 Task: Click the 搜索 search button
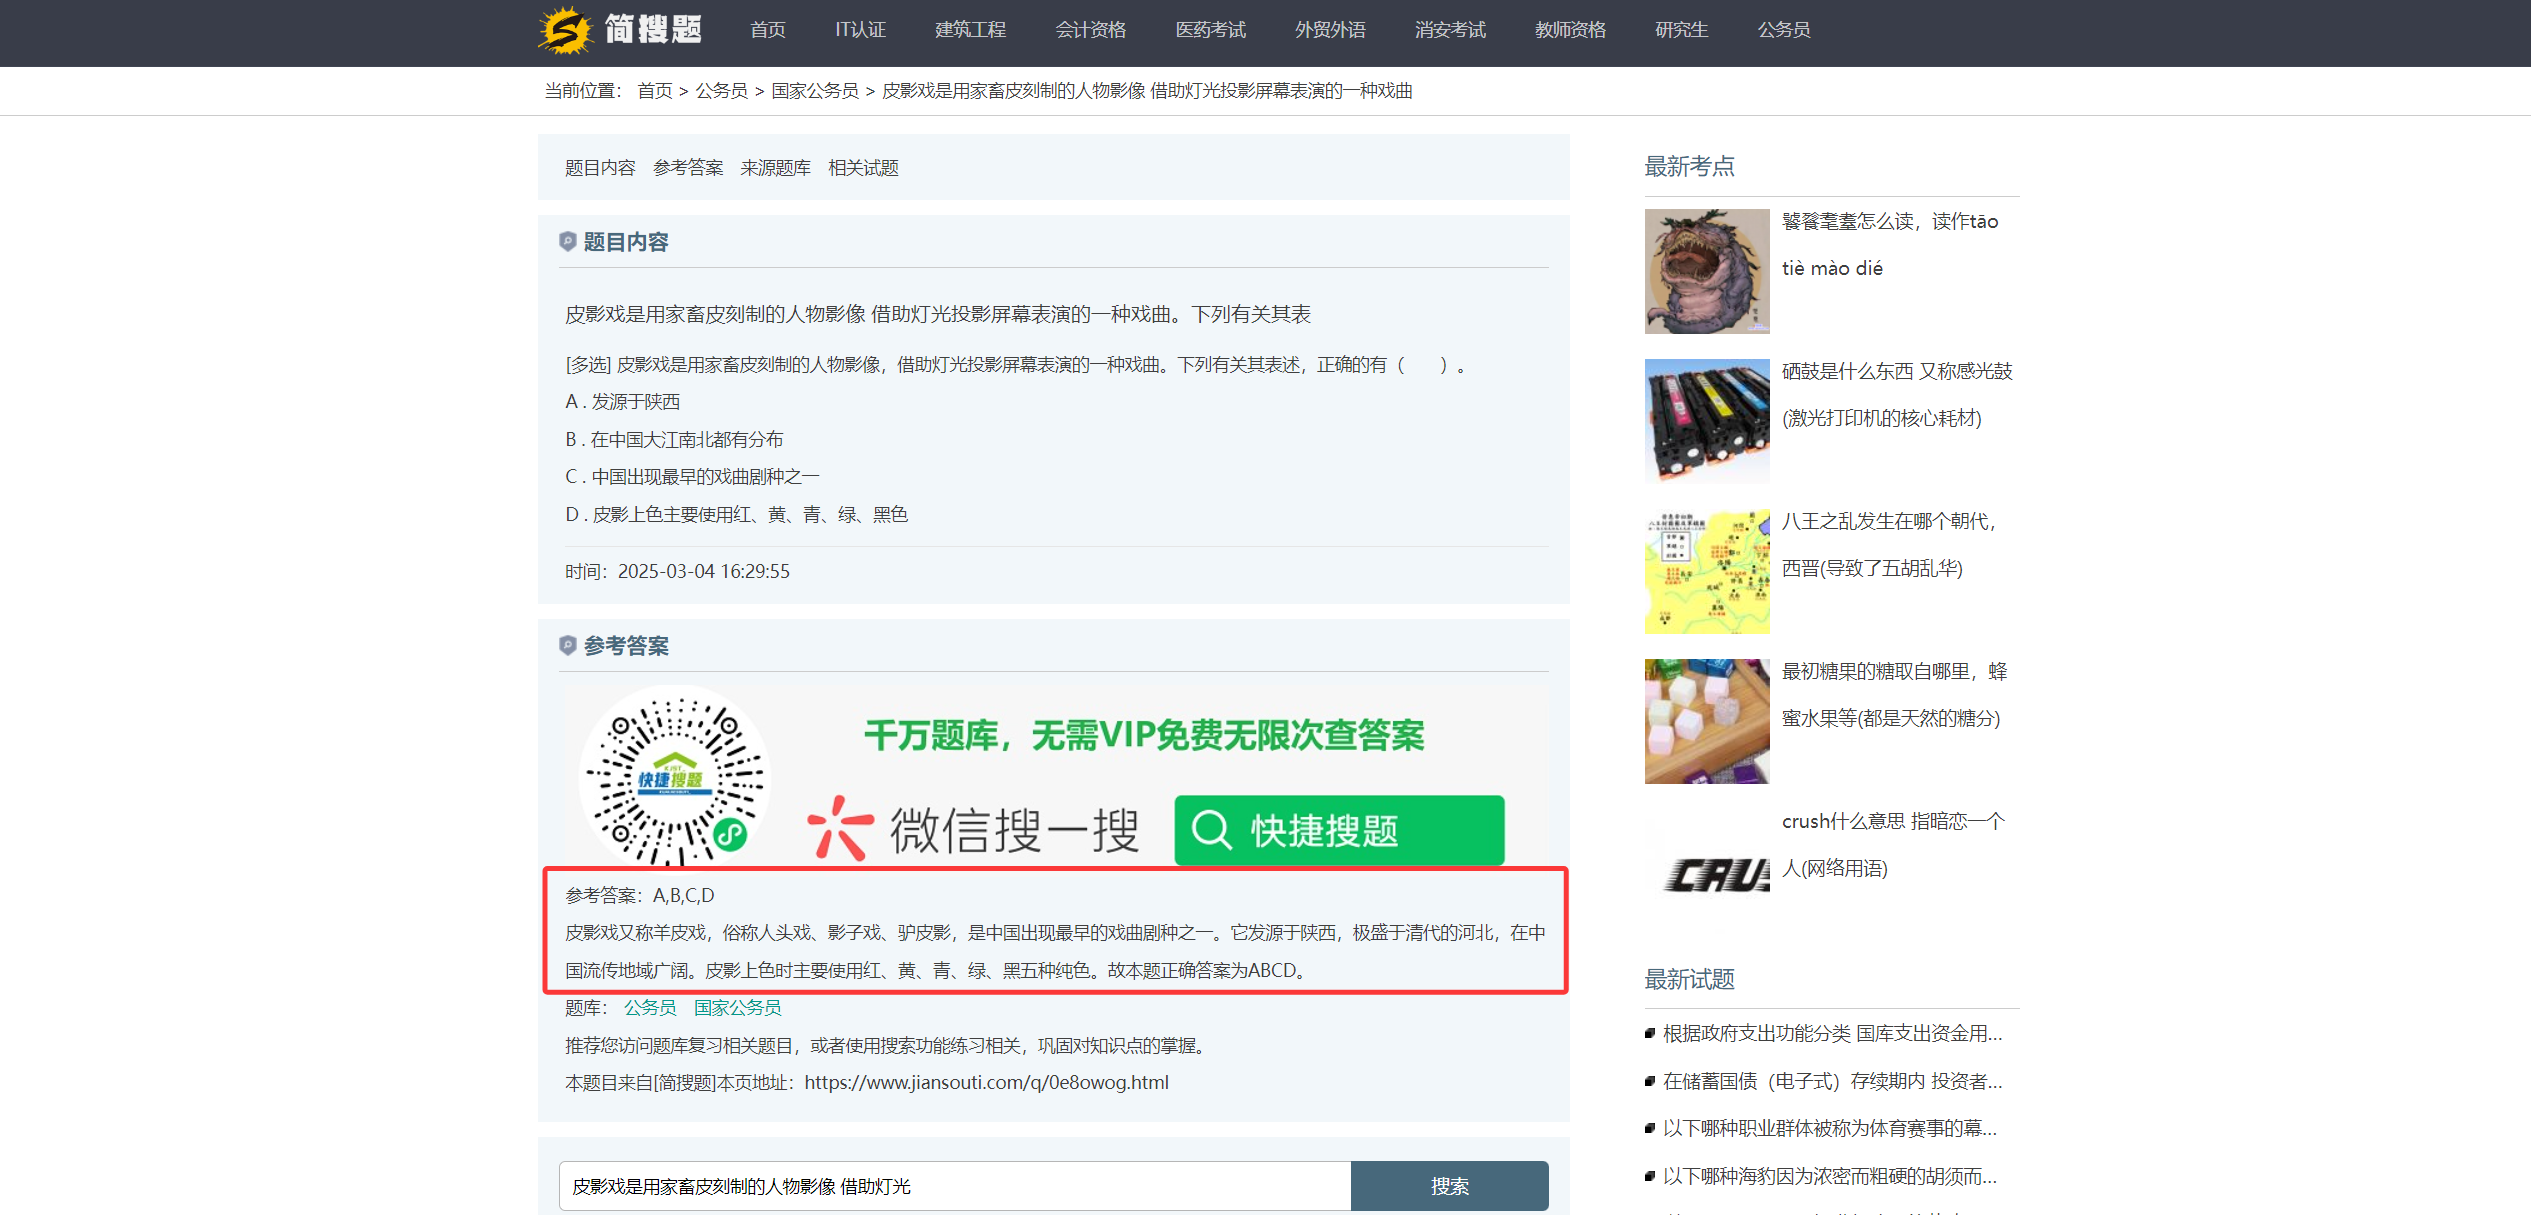[x=1450, y=1186]
